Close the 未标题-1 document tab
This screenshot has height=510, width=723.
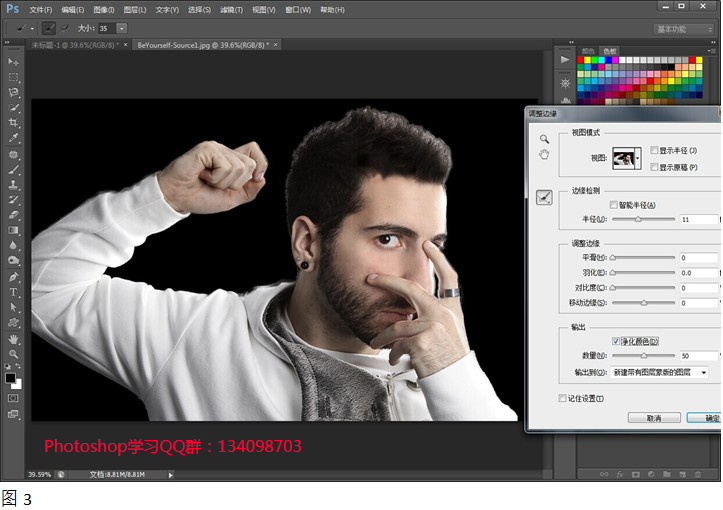[125, 45]
